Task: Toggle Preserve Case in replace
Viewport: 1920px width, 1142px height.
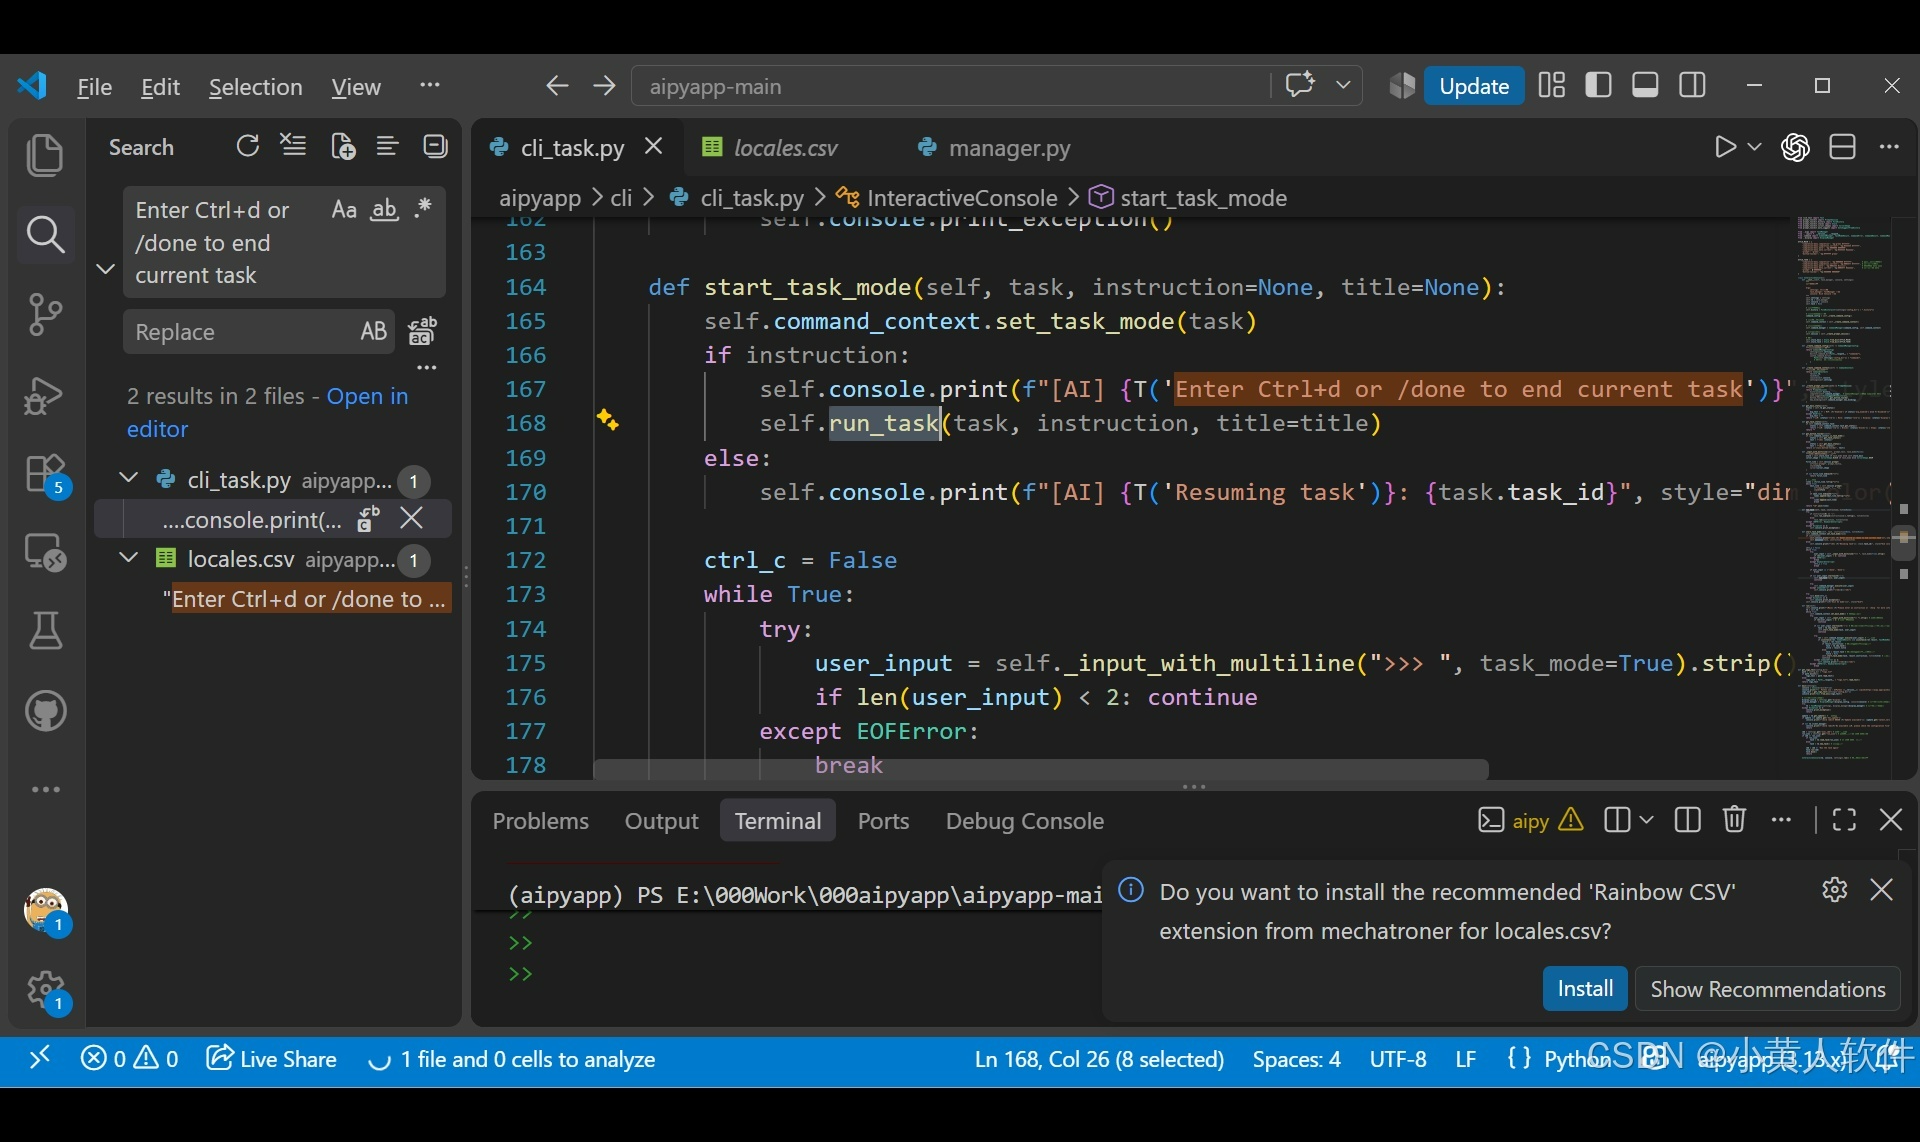Action: click(373, 331)
